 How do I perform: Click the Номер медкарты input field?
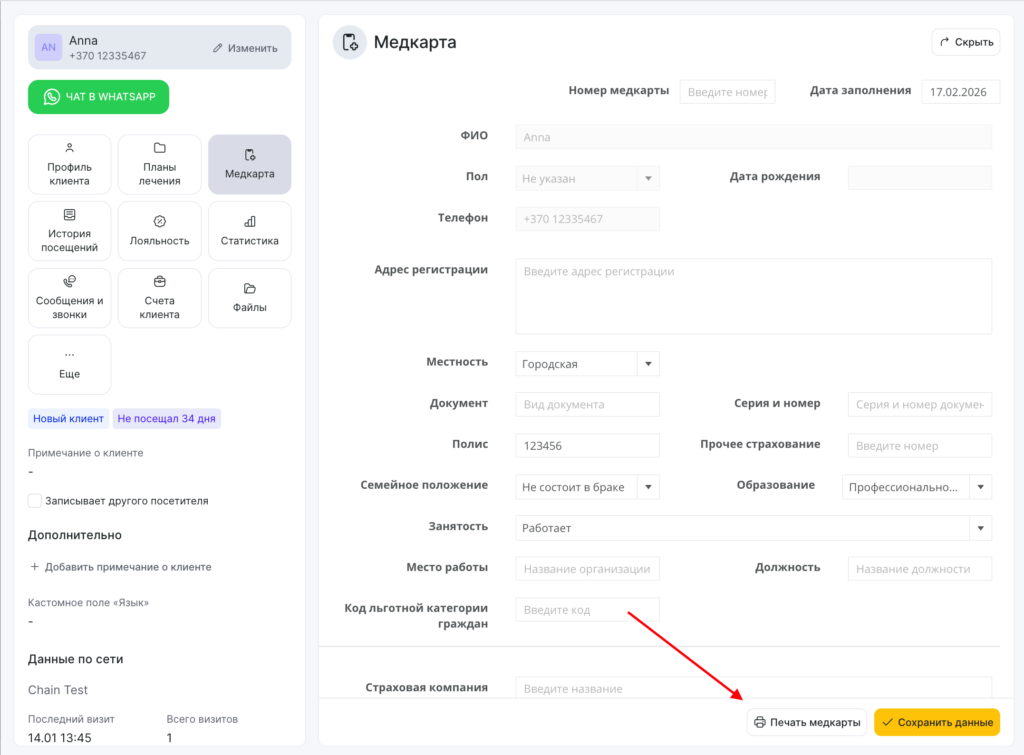[x=727, y=92]
